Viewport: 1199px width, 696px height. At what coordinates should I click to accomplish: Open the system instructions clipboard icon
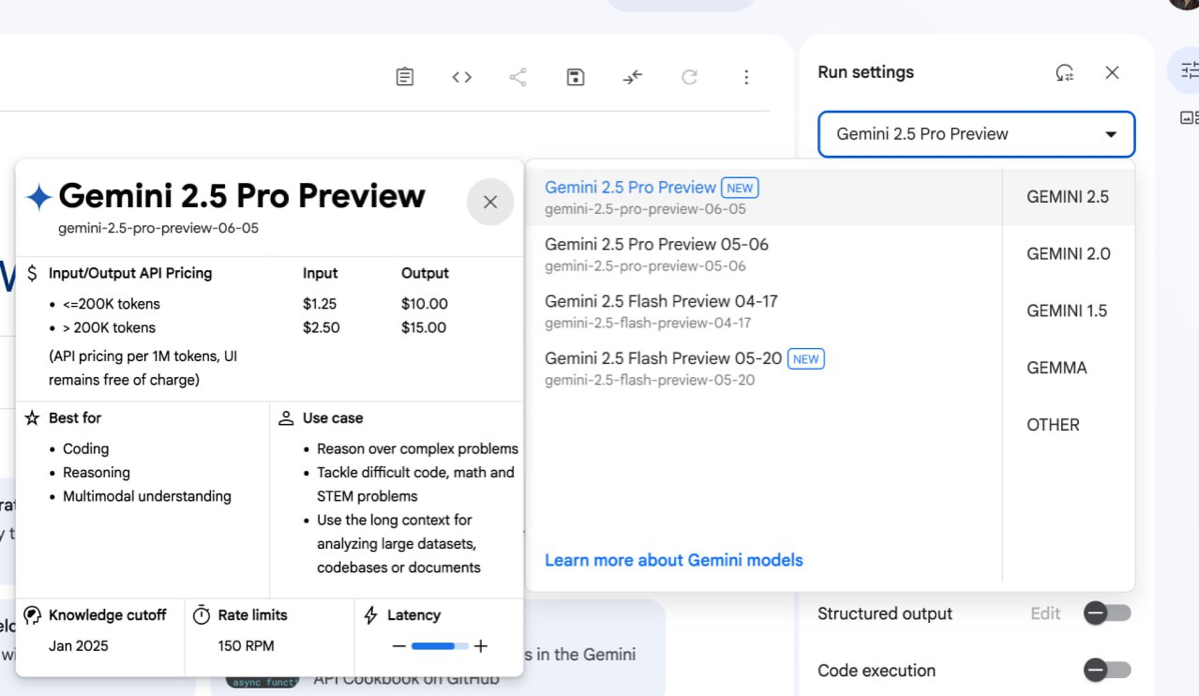click(x=405, y=76)
